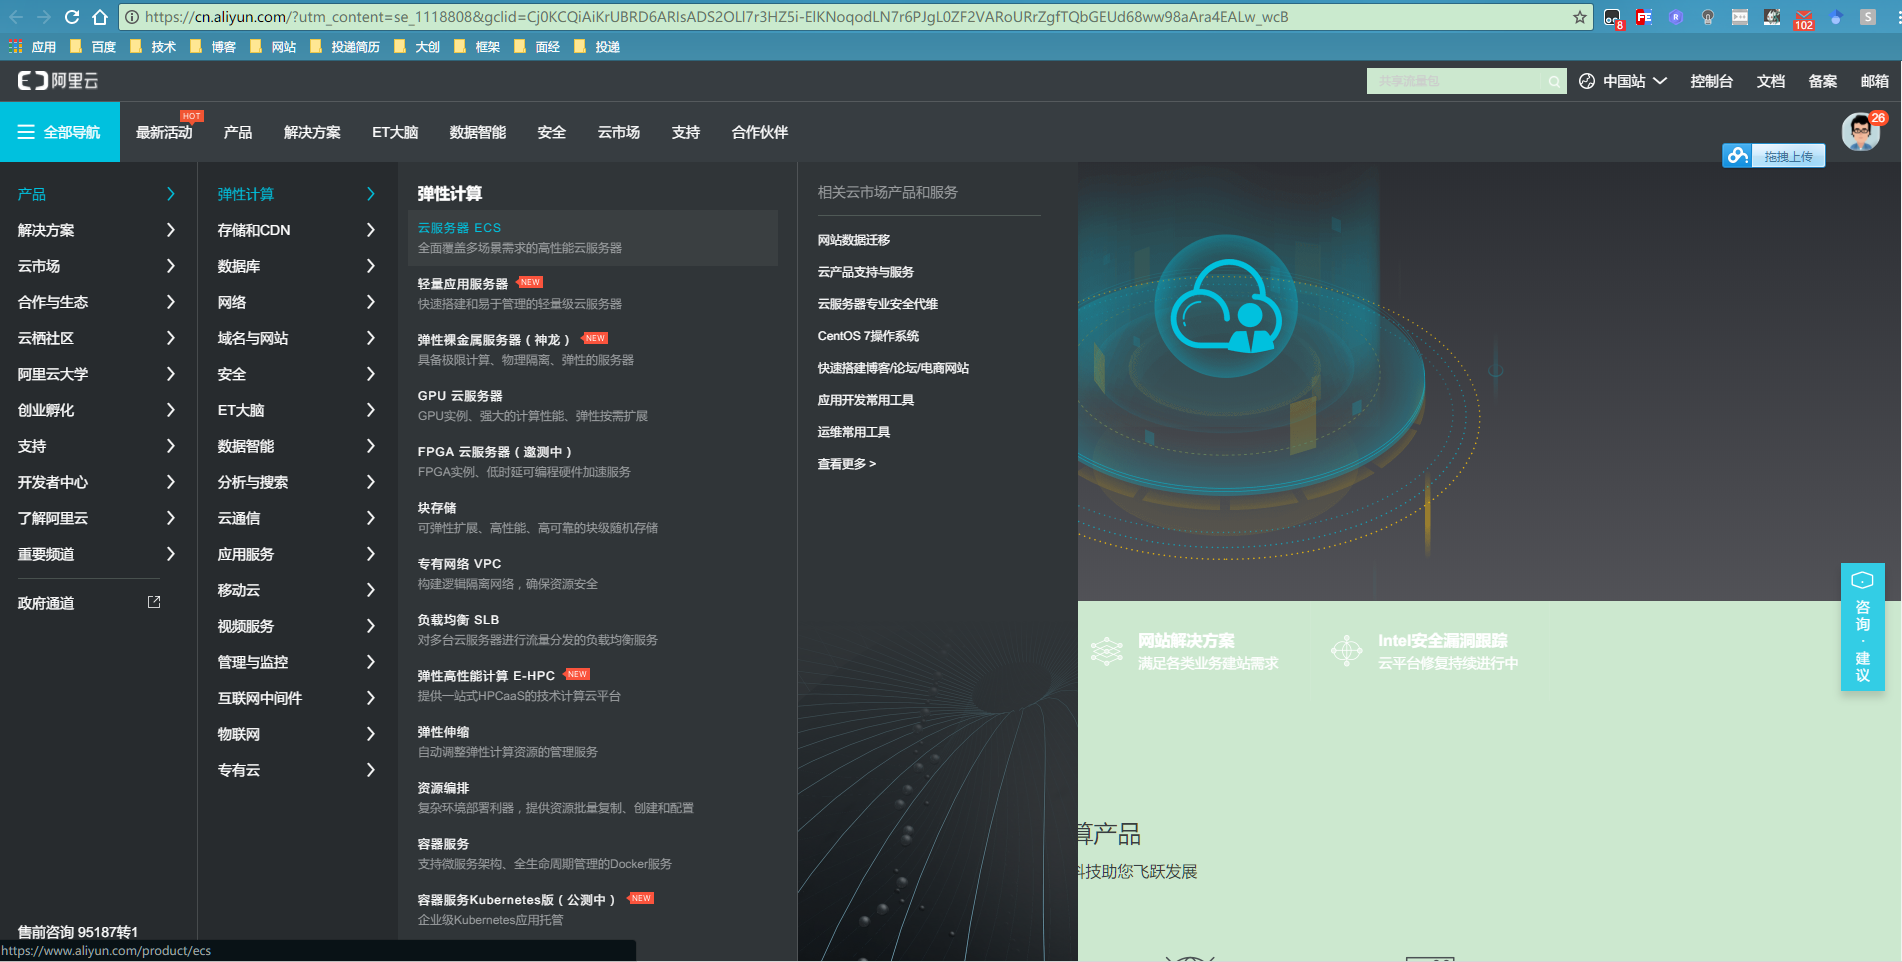Expand 域名与网站 product category
The height and width of the screenshot is (962, 1902).
click(x=297, y=338)
